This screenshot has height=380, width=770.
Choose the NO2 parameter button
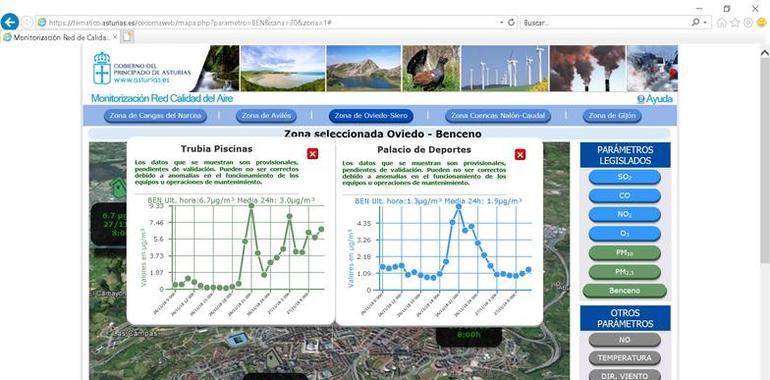[x=624, y=215]
